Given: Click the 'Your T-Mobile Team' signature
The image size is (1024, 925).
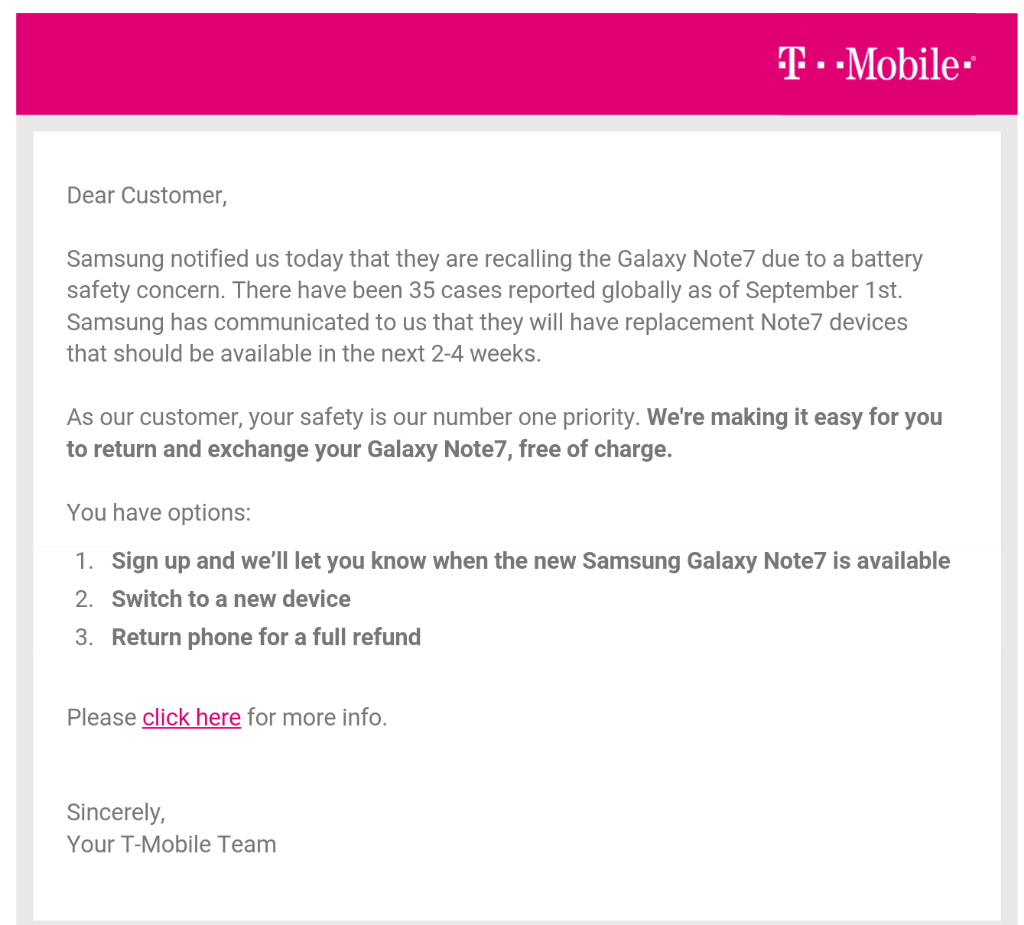Looking at the screenshot, I should click(171, 844).
